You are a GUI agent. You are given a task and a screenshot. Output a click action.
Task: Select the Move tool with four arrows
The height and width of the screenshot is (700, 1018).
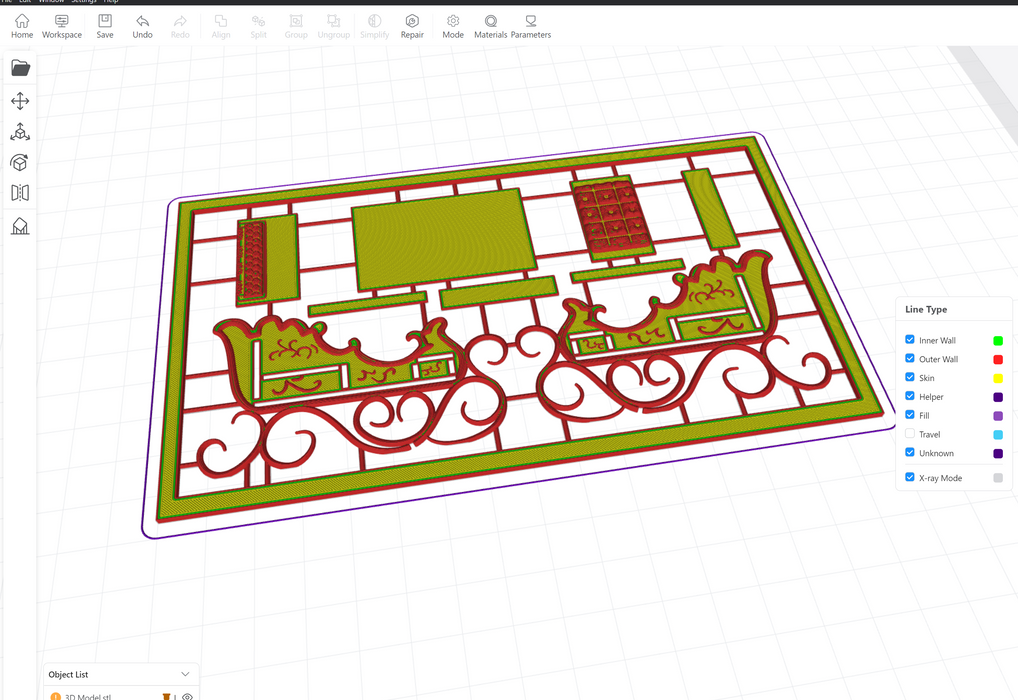coord(20,101)
